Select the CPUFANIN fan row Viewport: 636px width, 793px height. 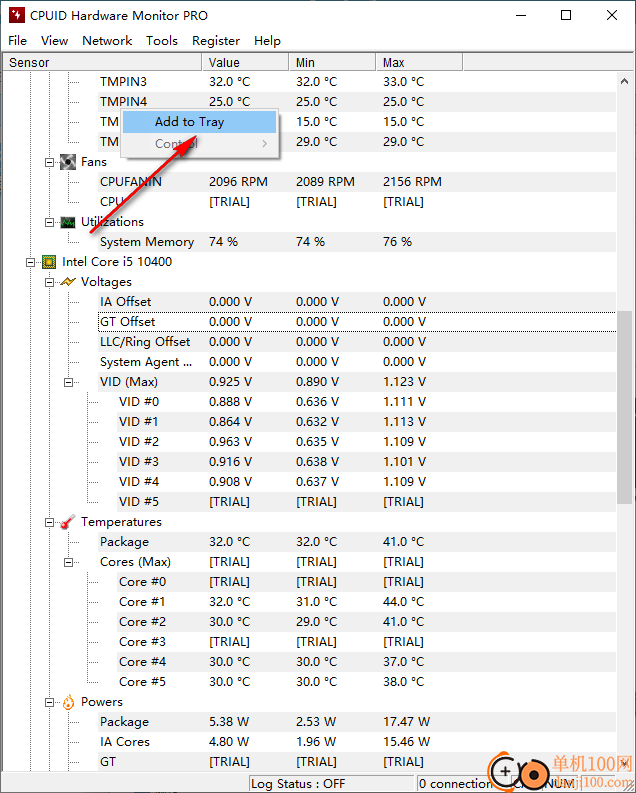357,182
